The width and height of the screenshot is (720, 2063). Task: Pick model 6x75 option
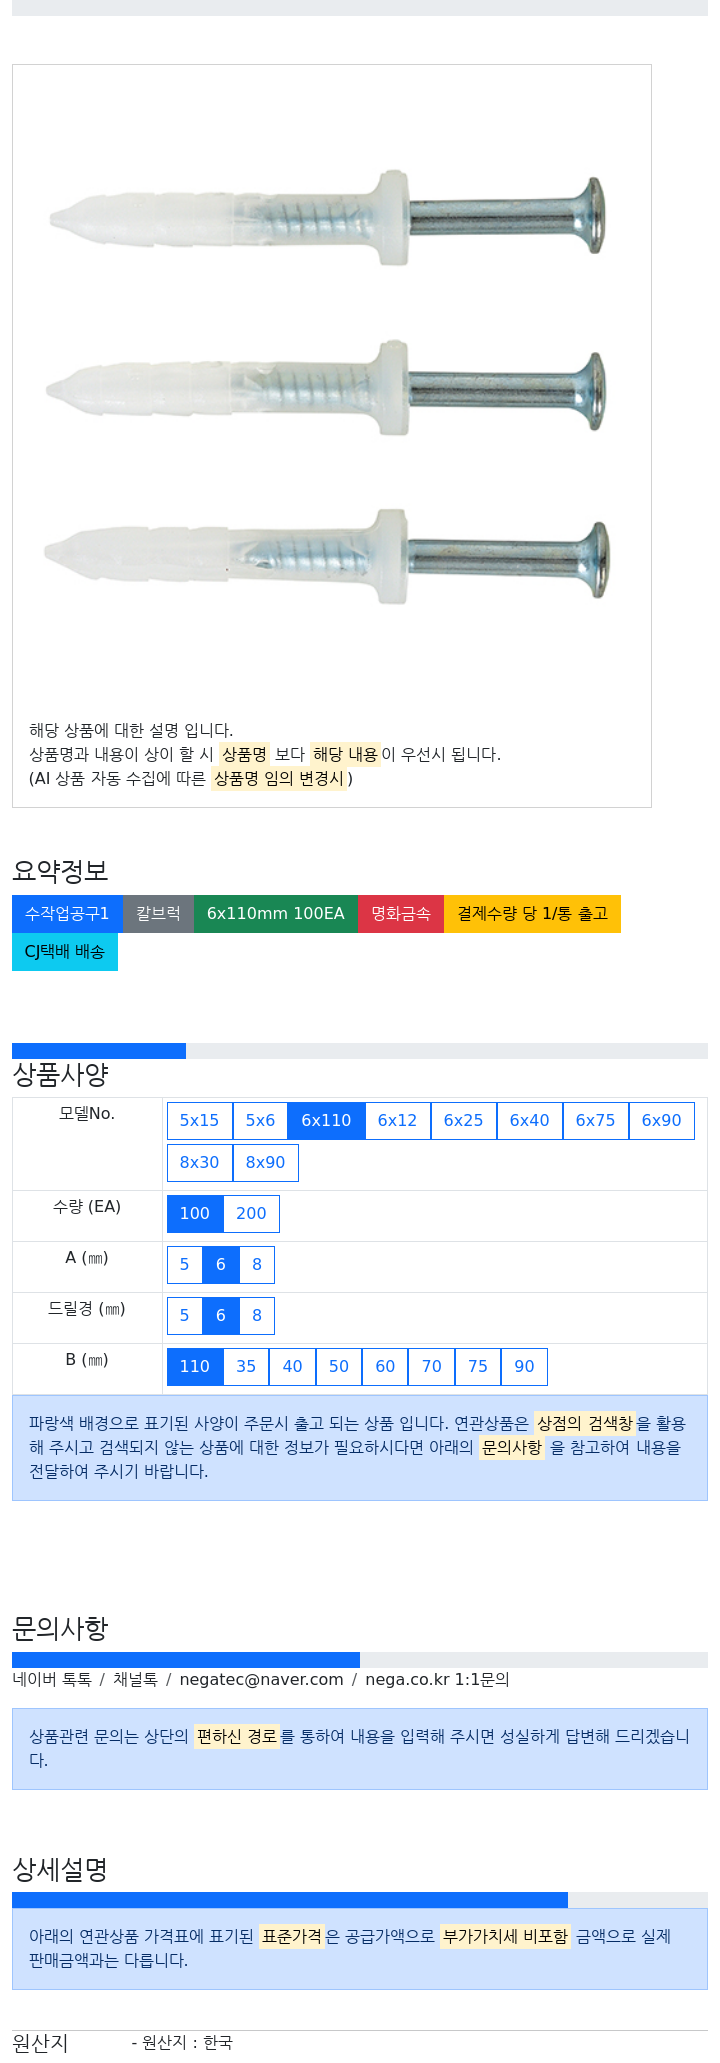[x=595, y=1121]
